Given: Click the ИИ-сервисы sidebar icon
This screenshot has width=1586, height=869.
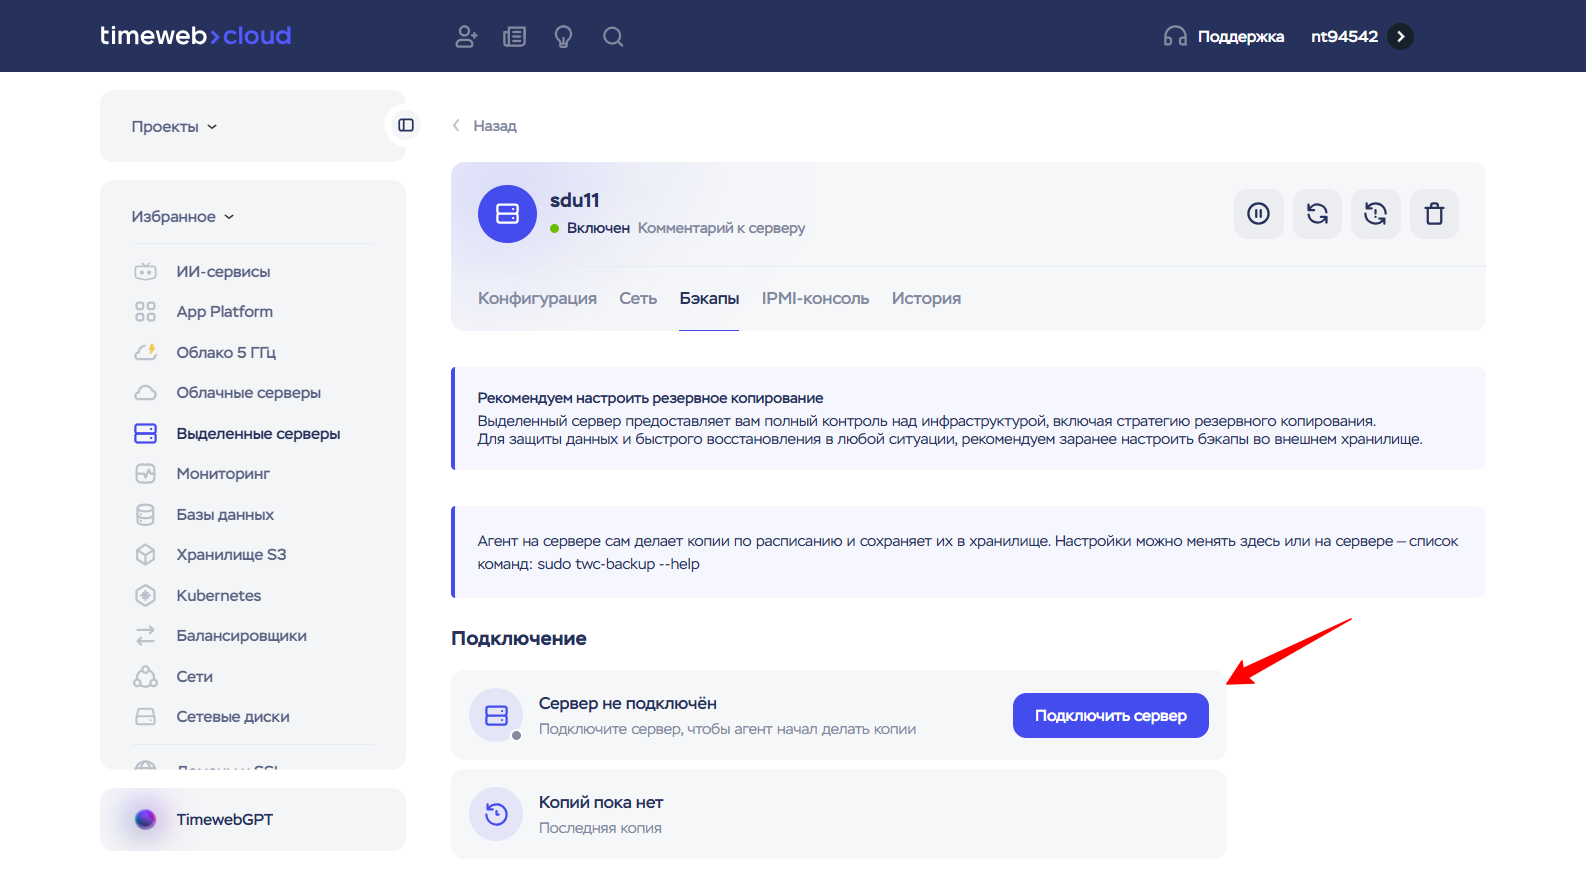Looking at the screenshot, I should [x=146, y=272].
